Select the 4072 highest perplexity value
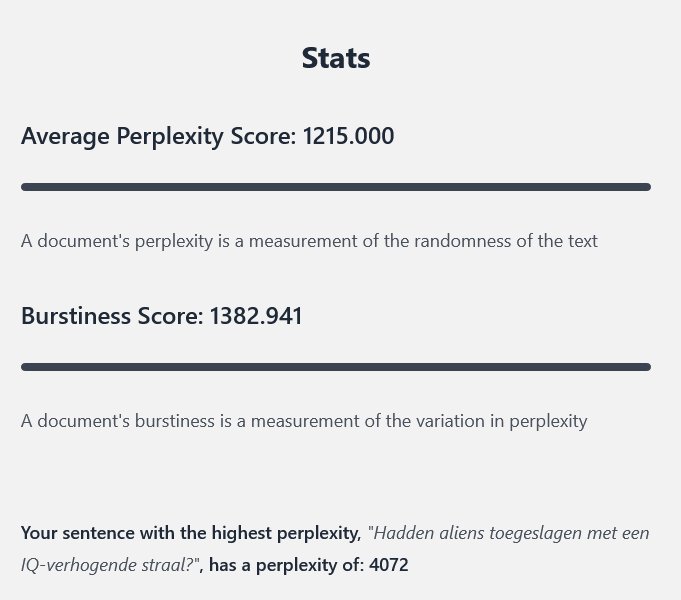Image resolution: width=681 pixels, height=600 pixels. [x=389, y=565]
